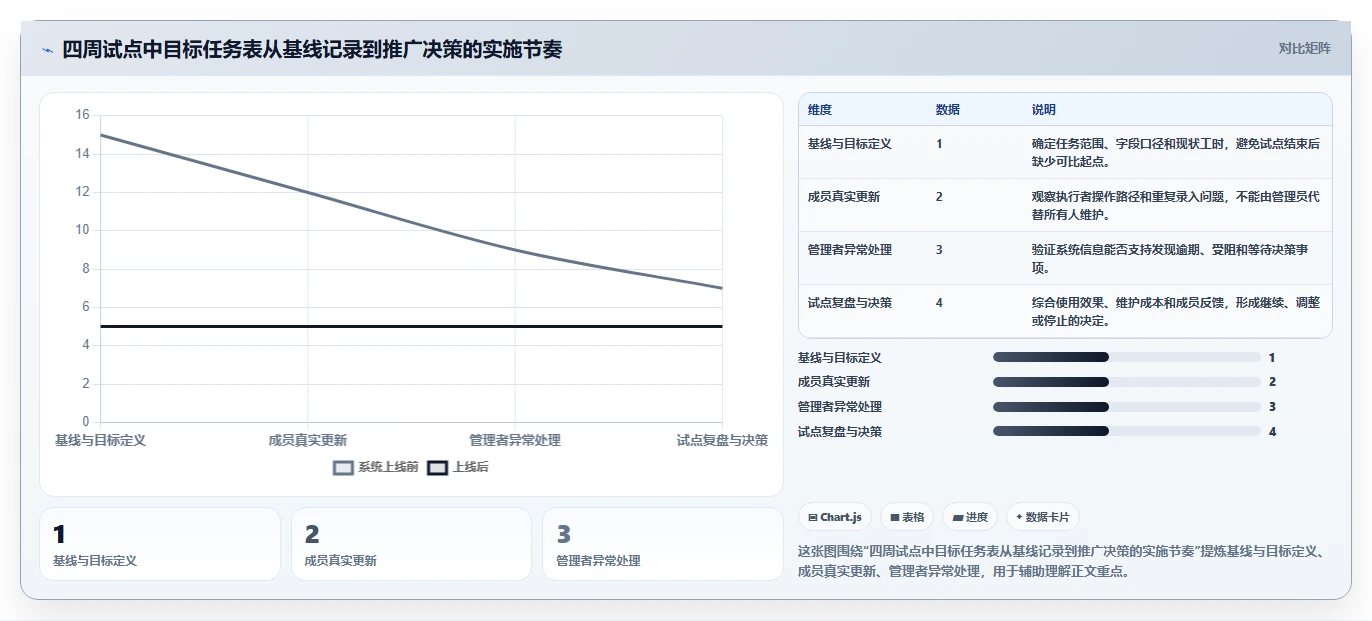Click the 数据卡片 tag
Image resolution: width=1372 pixels, height=621 pixels.
1043,517
